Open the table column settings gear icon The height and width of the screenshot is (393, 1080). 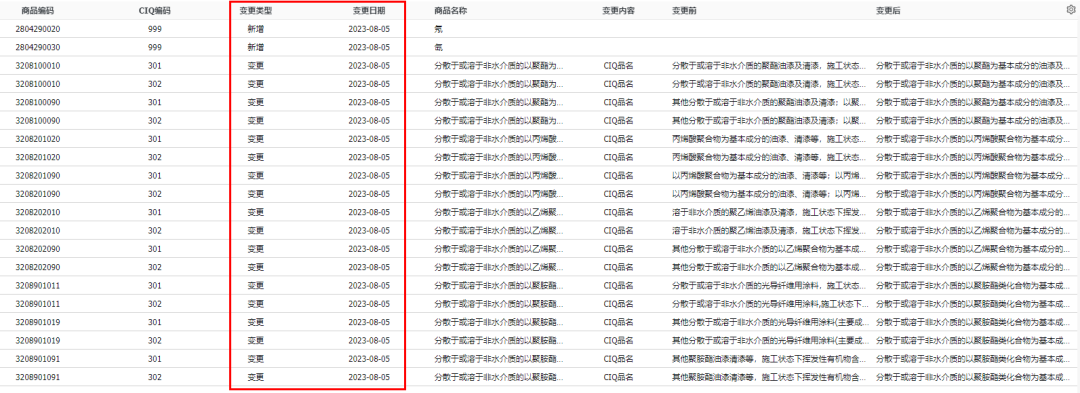[x=1070, y=10]
